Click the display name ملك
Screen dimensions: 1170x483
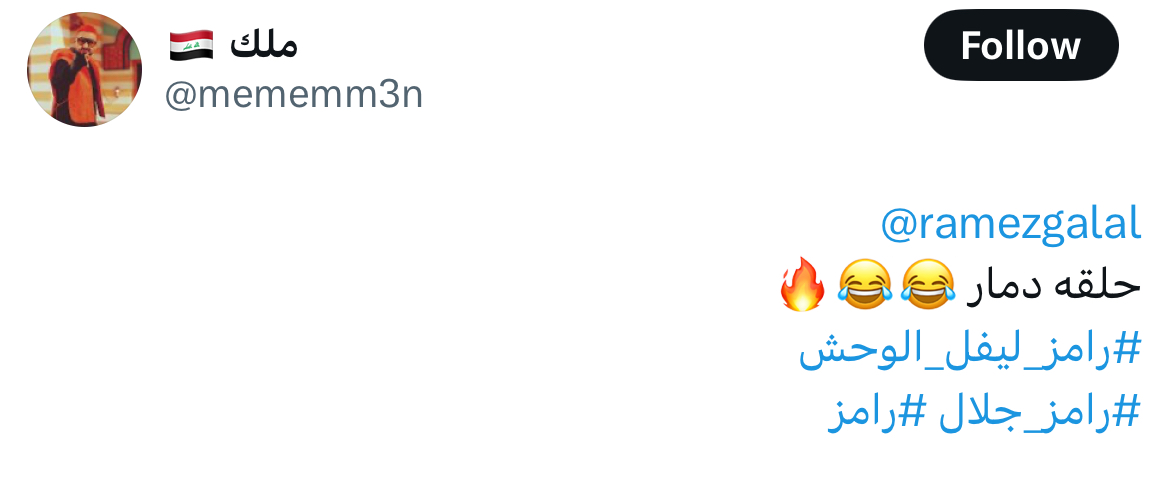point(263,44)
